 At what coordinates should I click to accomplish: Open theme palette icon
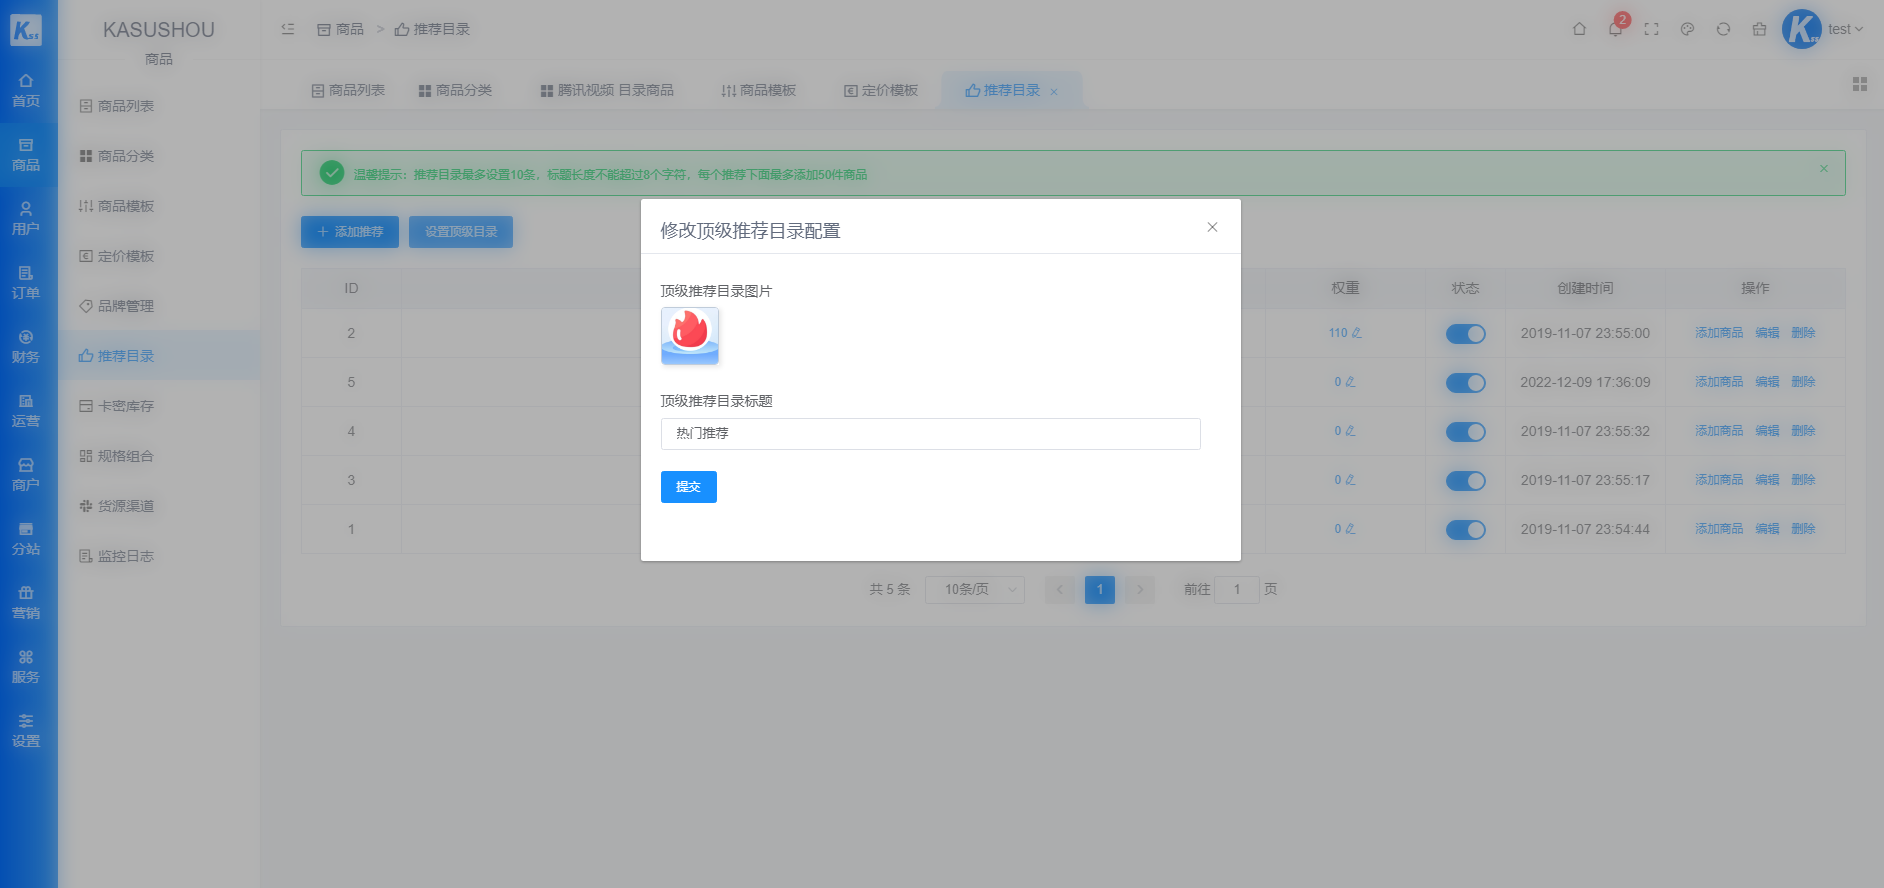coord(1687,29)
